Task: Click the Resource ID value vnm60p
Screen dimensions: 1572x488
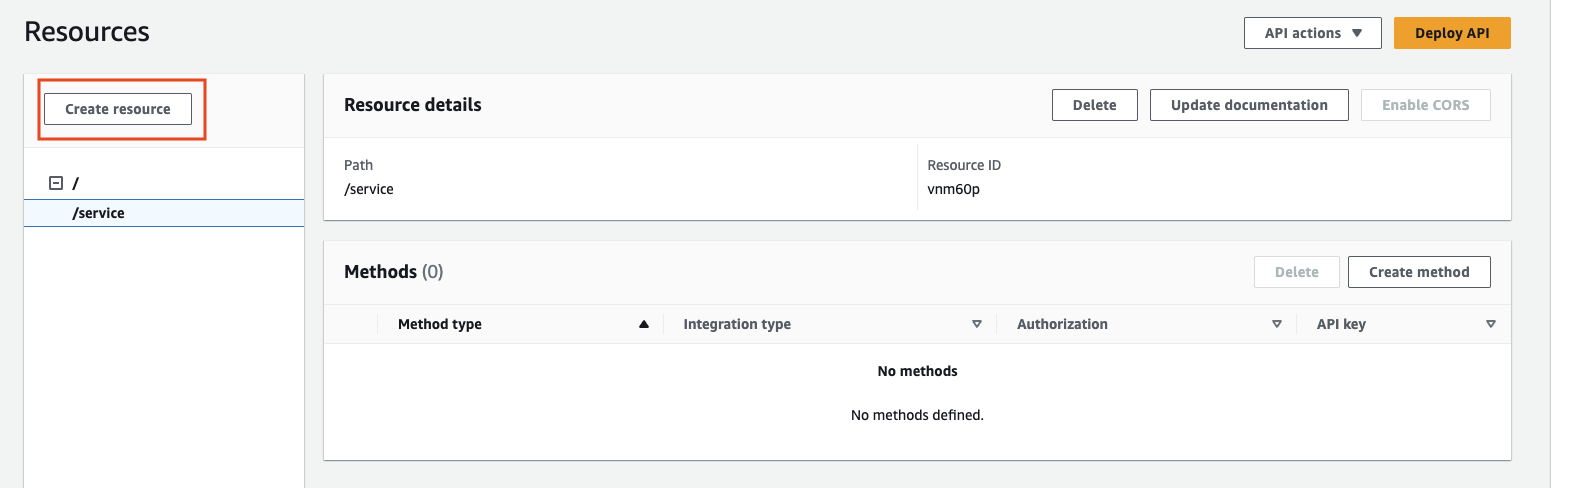Action: (953, 189)
